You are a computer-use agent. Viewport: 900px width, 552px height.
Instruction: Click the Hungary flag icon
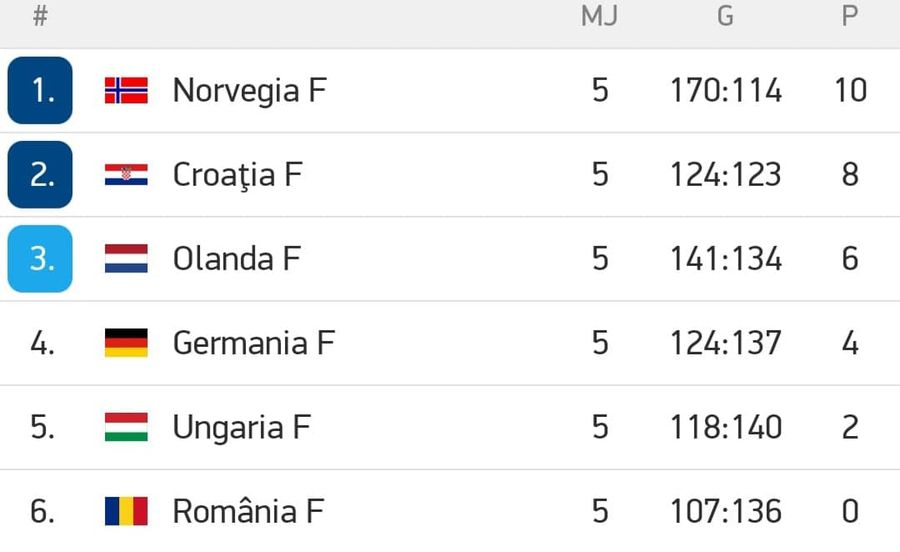[x=126, y=427]
